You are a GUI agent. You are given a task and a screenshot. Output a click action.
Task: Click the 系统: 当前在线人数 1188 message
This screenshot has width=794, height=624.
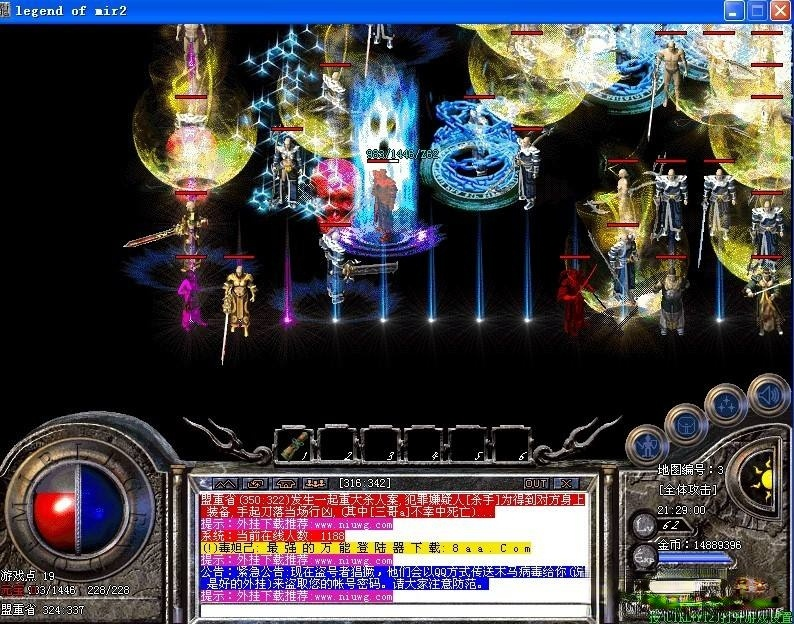point(272,536)
